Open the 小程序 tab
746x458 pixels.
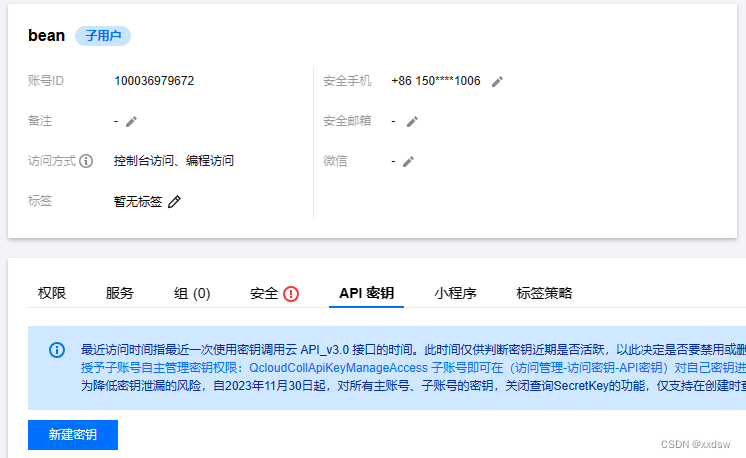click(x=455, y=293)
